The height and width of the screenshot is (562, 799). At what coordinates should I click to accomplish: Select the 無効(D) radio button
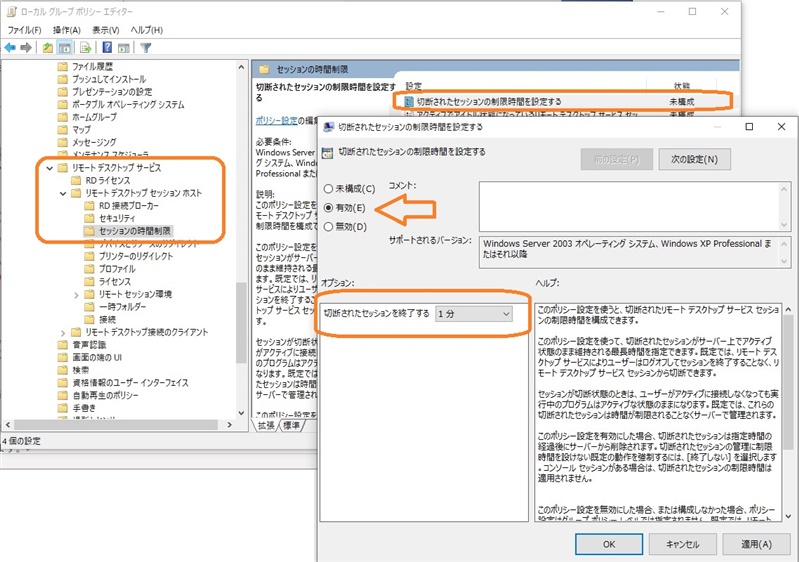329,227
